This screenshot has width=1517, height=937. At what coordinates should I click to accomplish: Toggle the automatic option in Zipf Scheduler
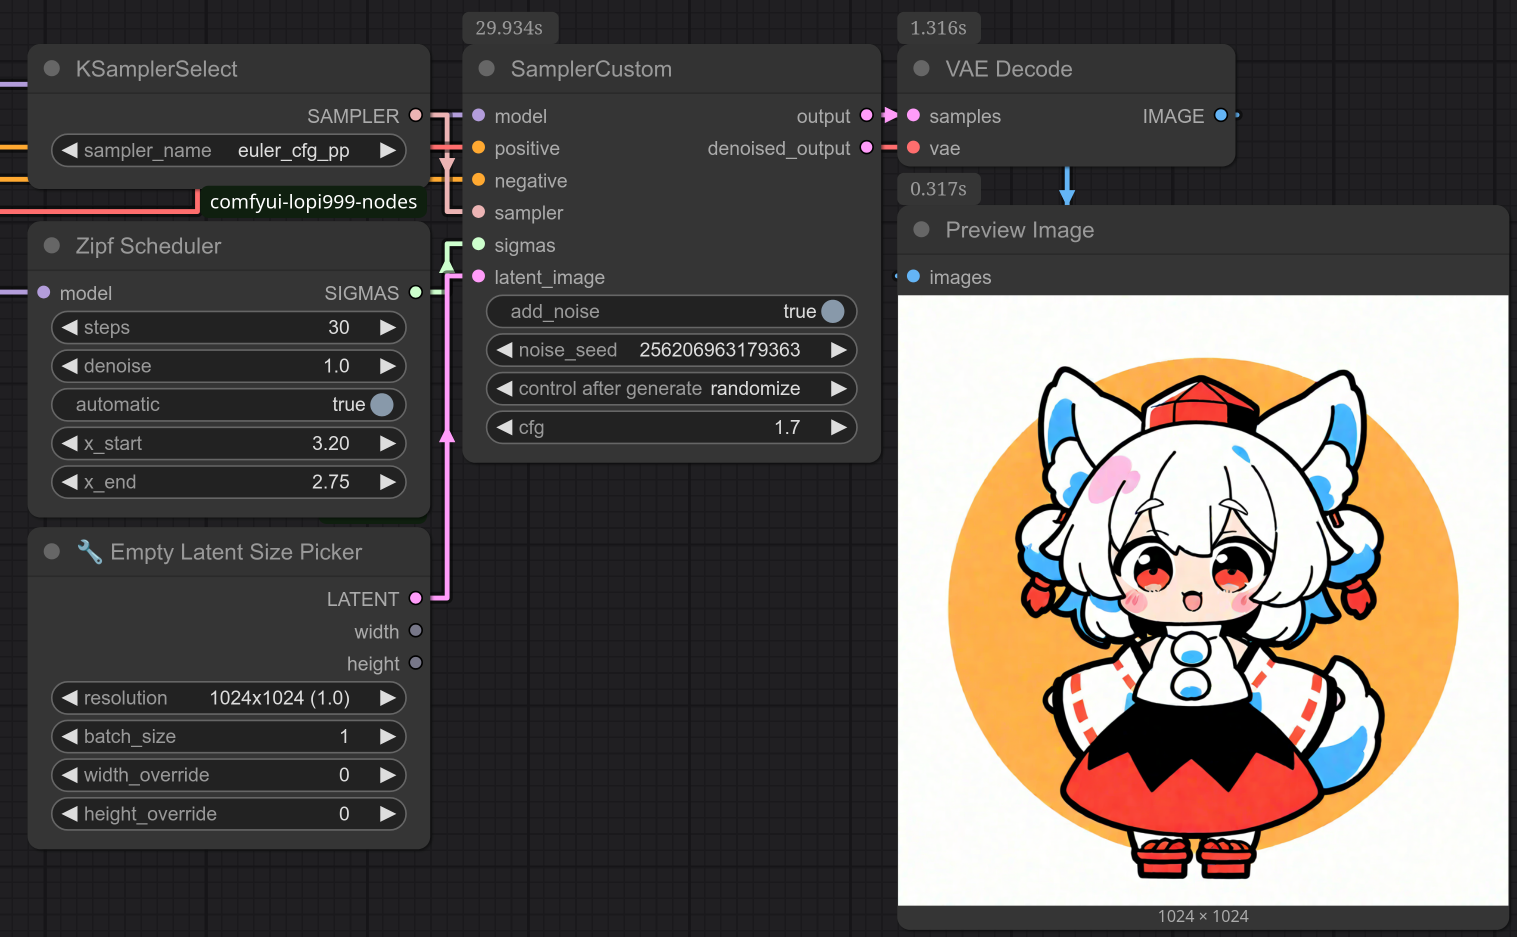coord(381,405)
